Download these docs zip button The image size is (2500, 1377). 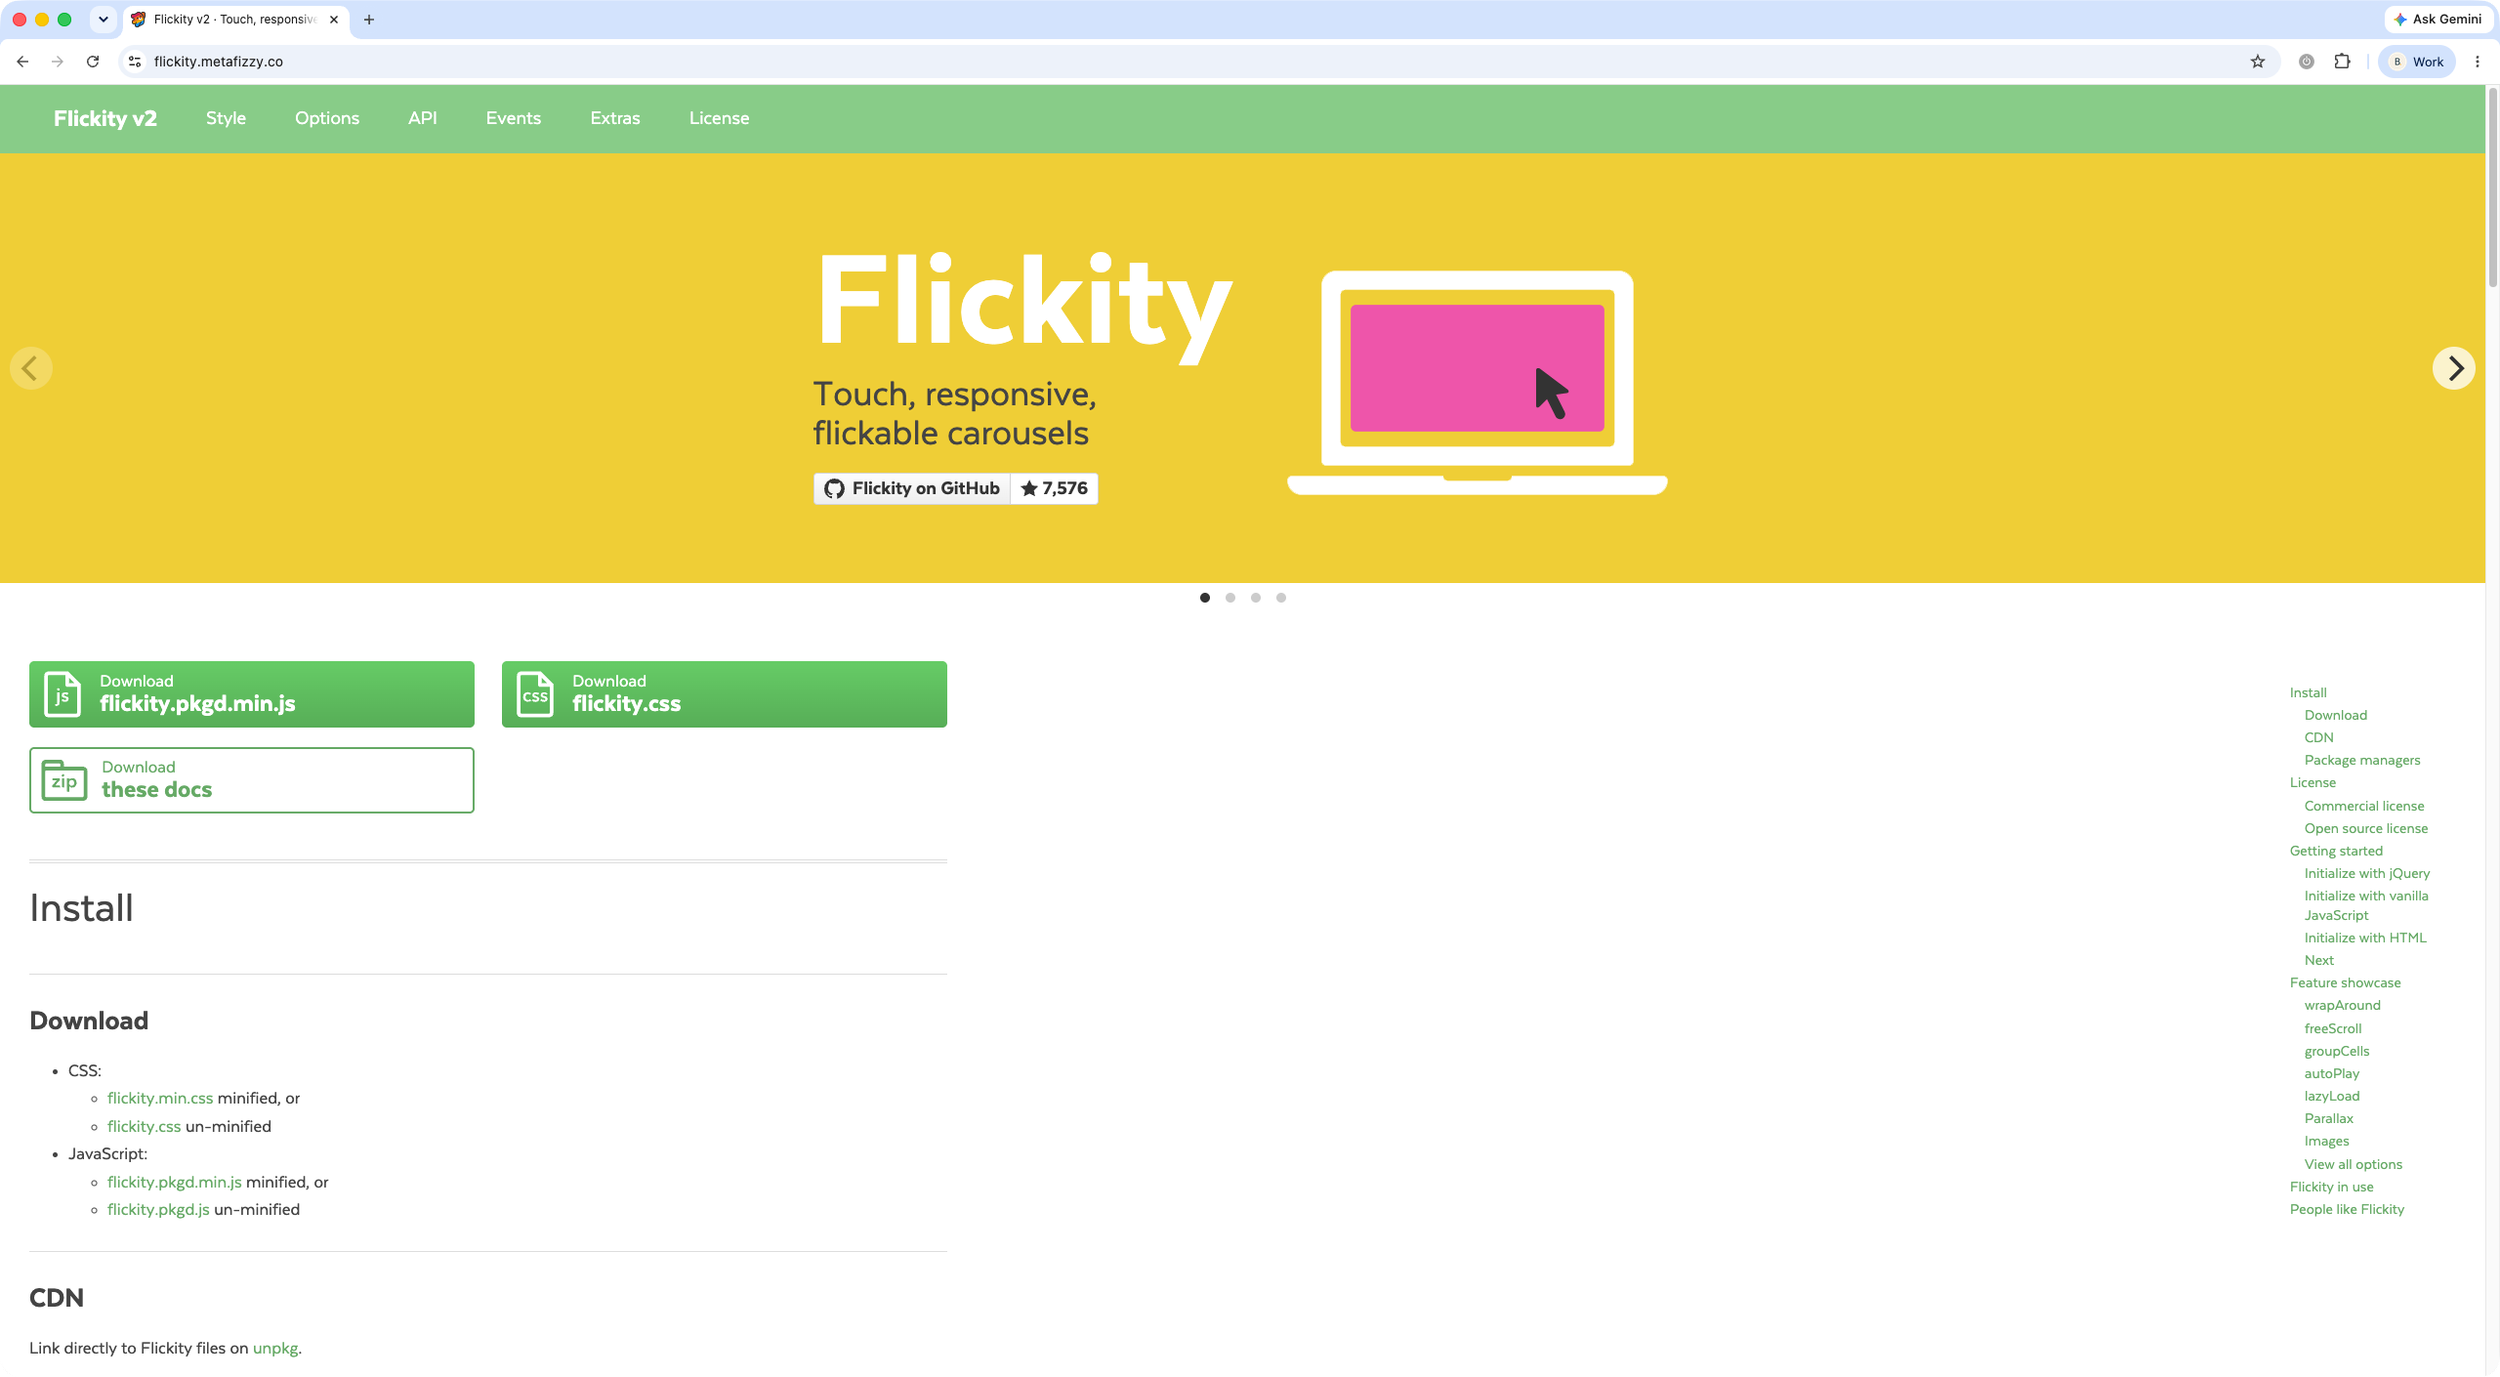click(252, 780)
